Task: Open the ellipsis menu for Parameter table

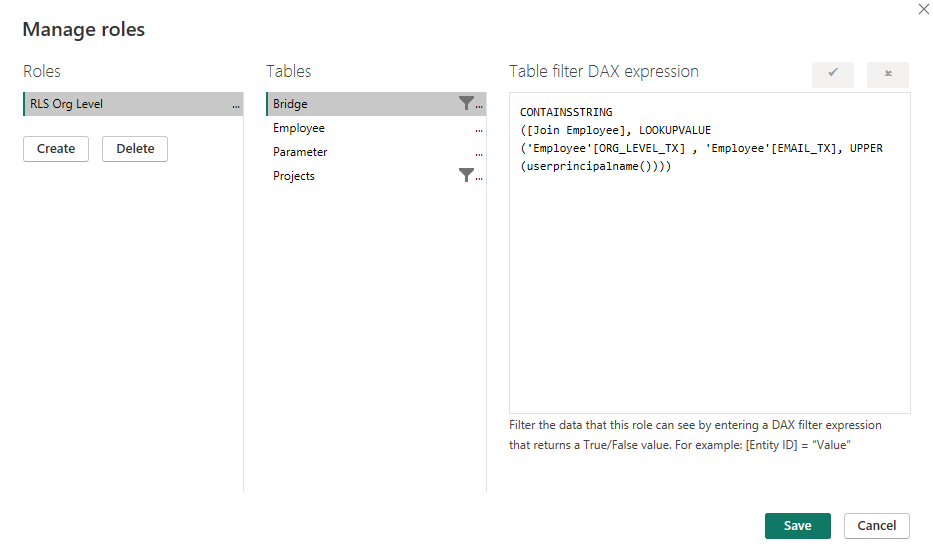Action: click(479, 153)
